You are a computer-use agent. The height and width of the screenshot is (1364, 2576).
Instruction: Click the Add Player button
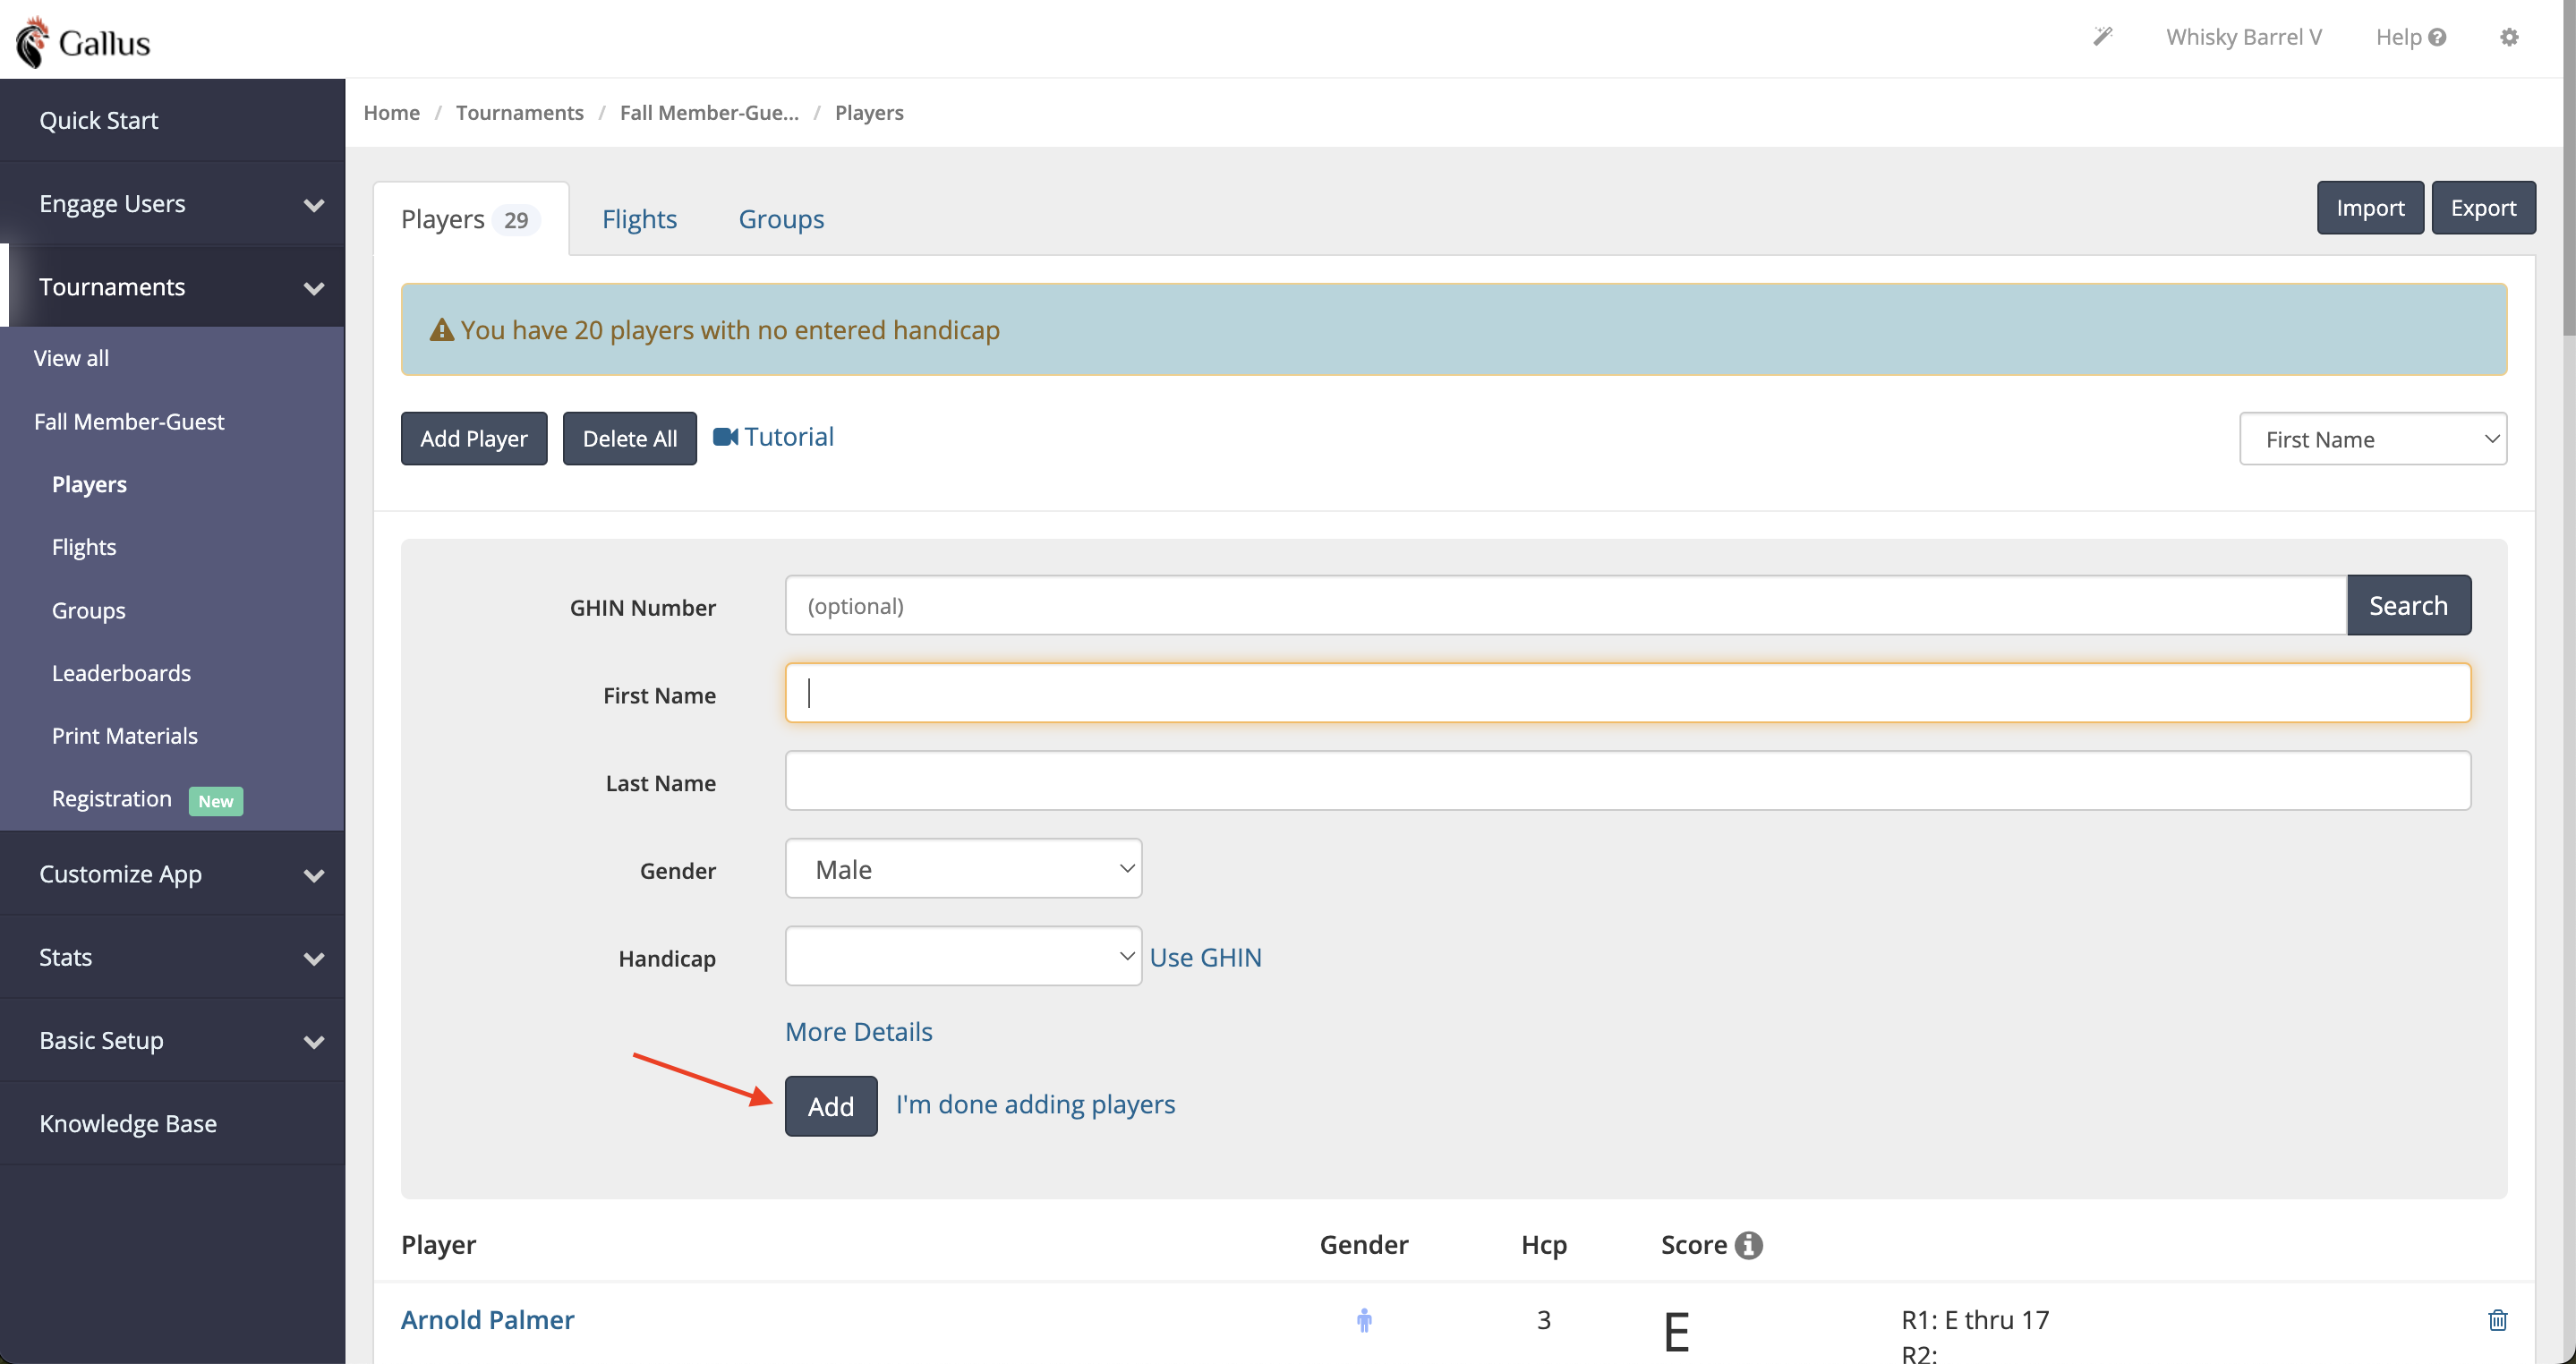(474, 439)
